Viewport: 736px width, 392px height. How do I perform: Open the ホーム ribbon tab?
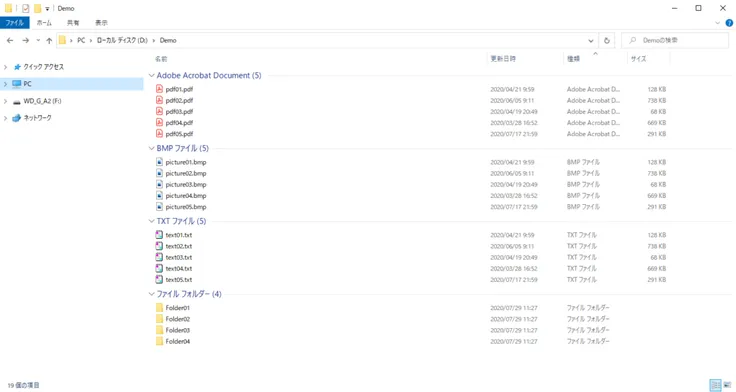(44, 23)
